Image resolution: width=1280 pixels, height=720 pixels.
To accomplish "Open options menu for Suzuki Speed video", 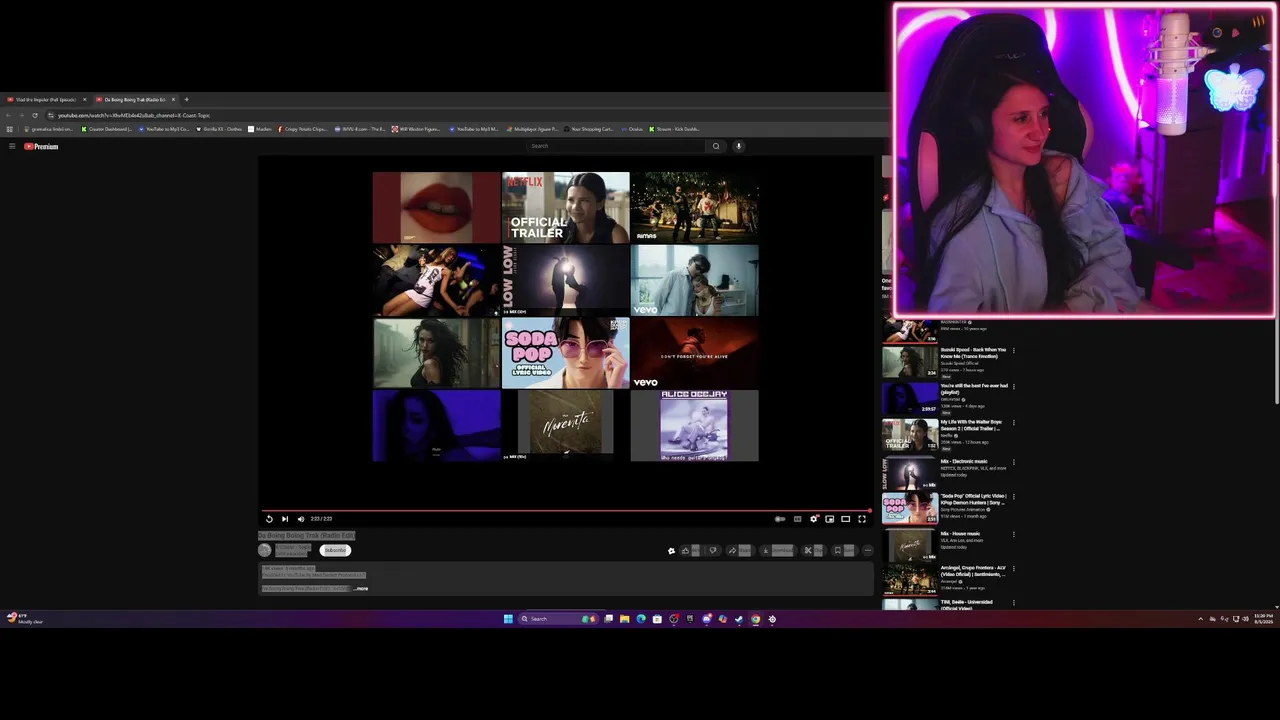I will pyautogui.click(x=1013, y=351).
